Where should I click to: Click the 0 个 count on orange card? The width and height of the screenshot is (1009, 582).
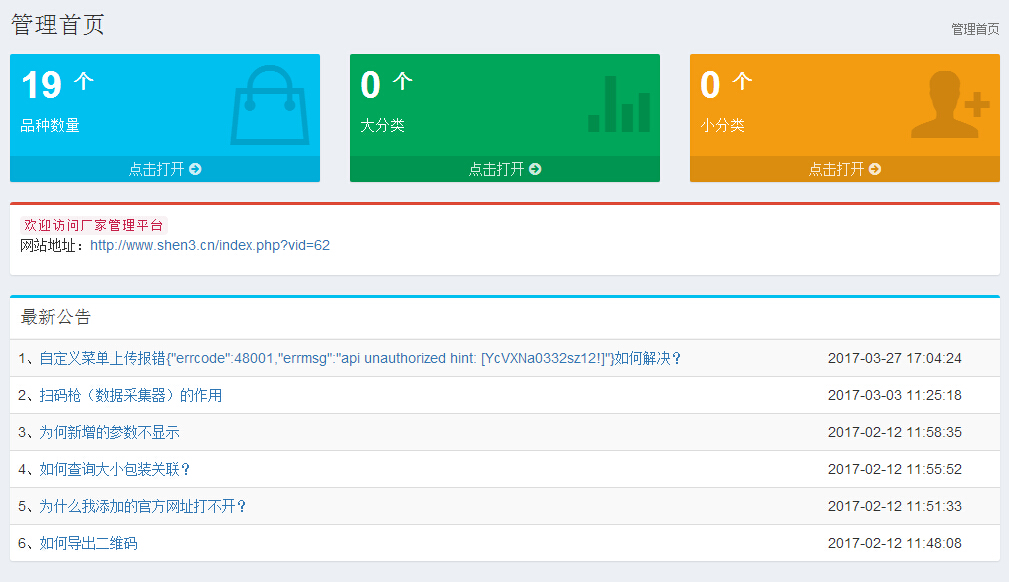tap(726, 84)
